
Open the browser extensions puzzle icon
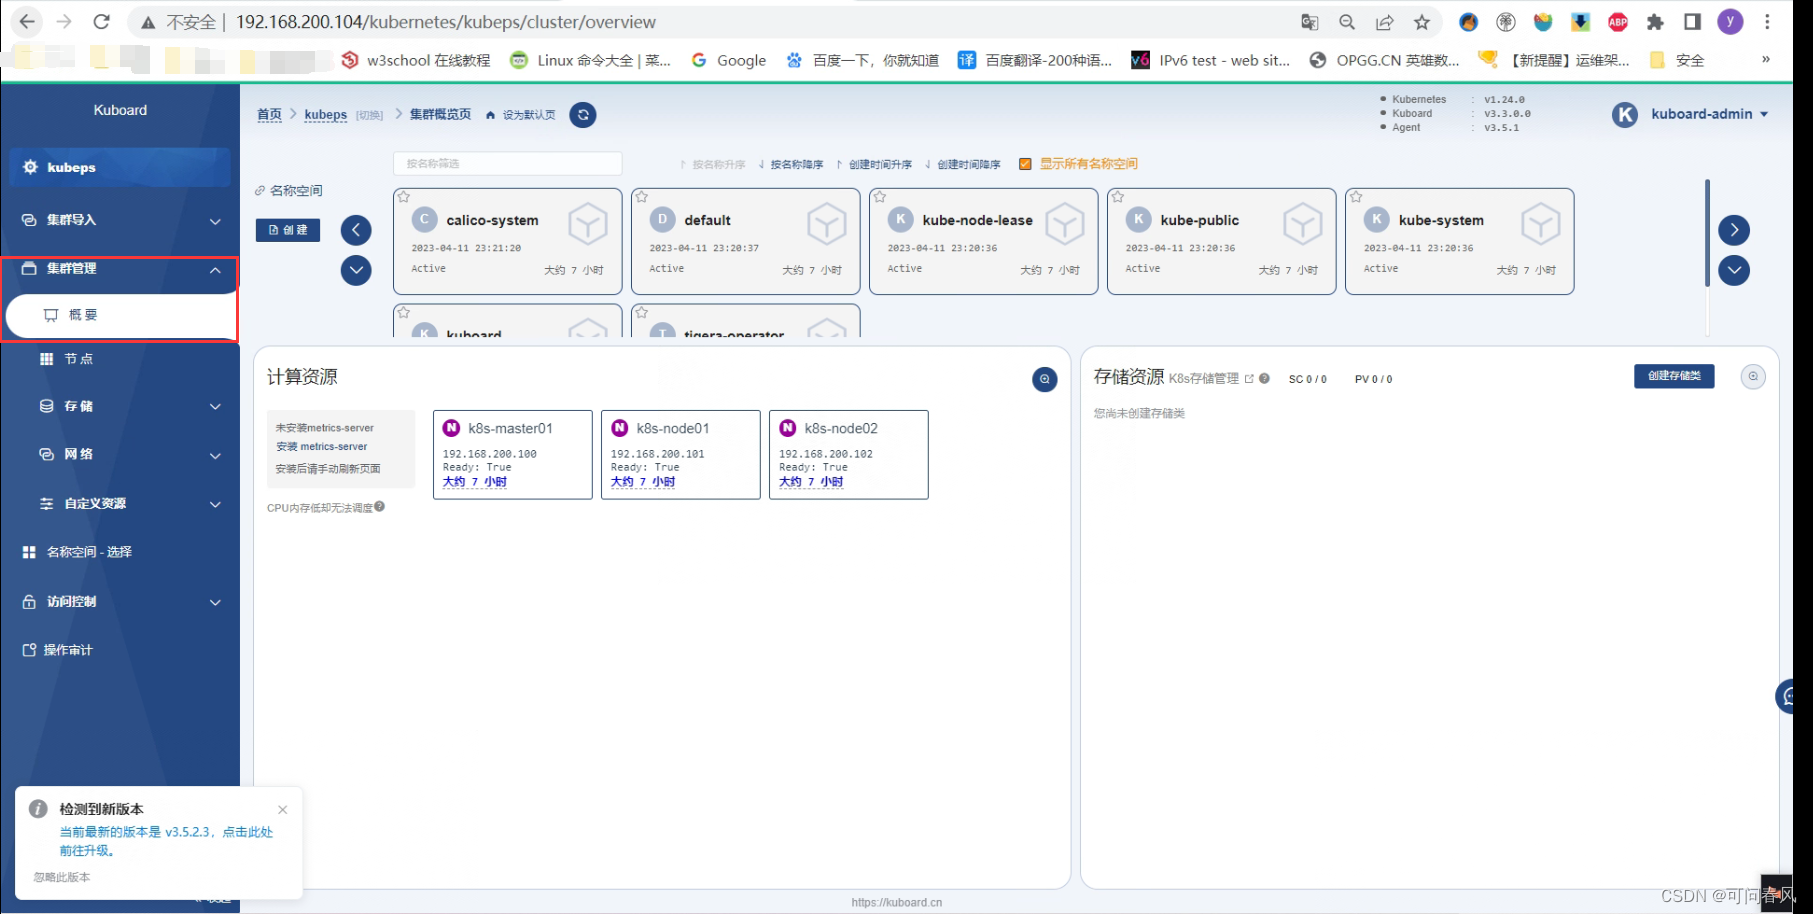pyautogui.click(x=1655, y=22)
